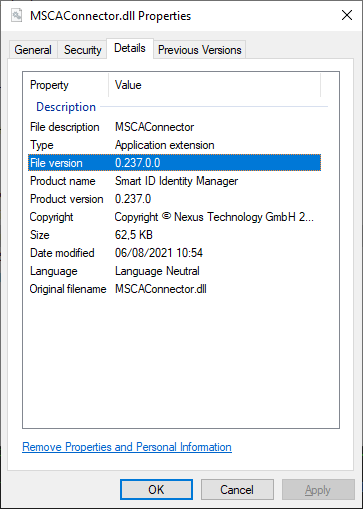Click the Nexus Technology GmbH copyright value
This screenshot has width=363, height=509.
tap(214, 217)
